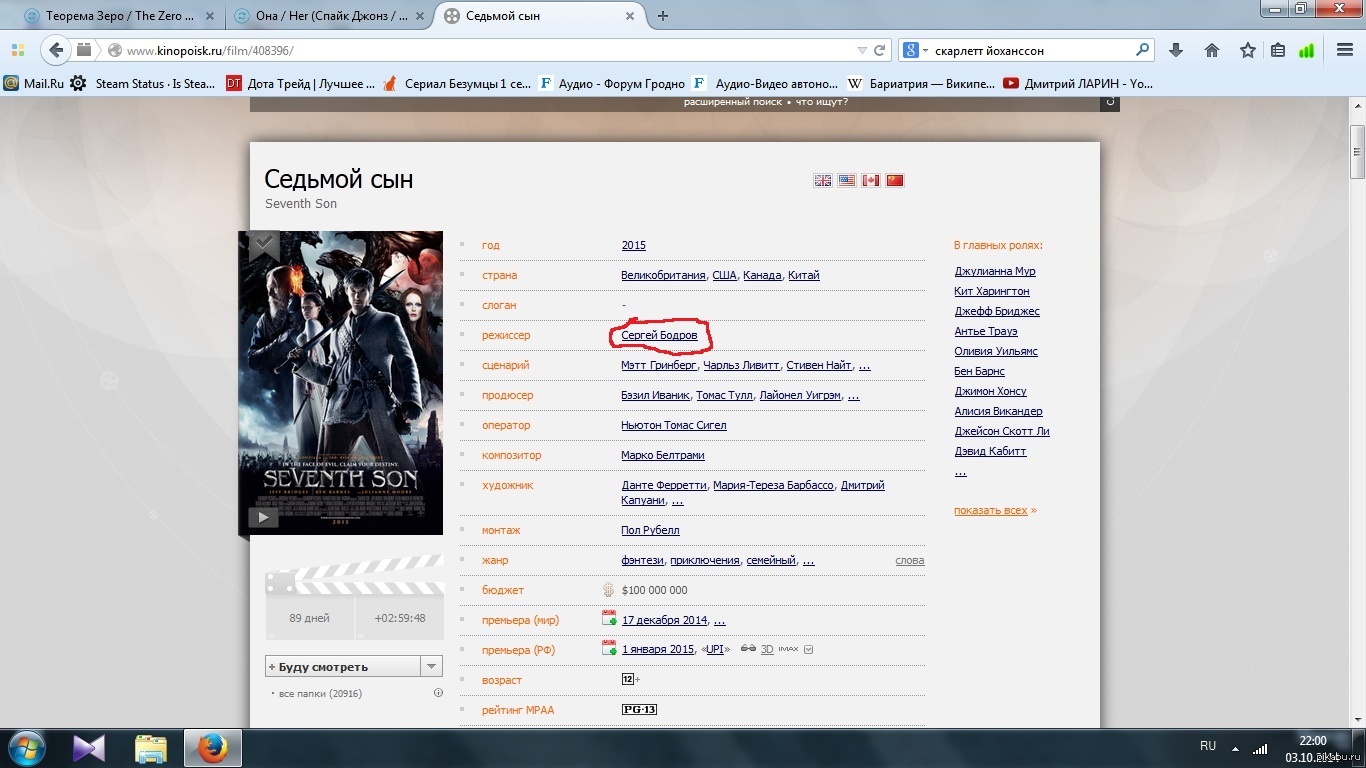Open Windows Explorer from the taskbar
Screen dimensions: 1366x768
[151, 748]
